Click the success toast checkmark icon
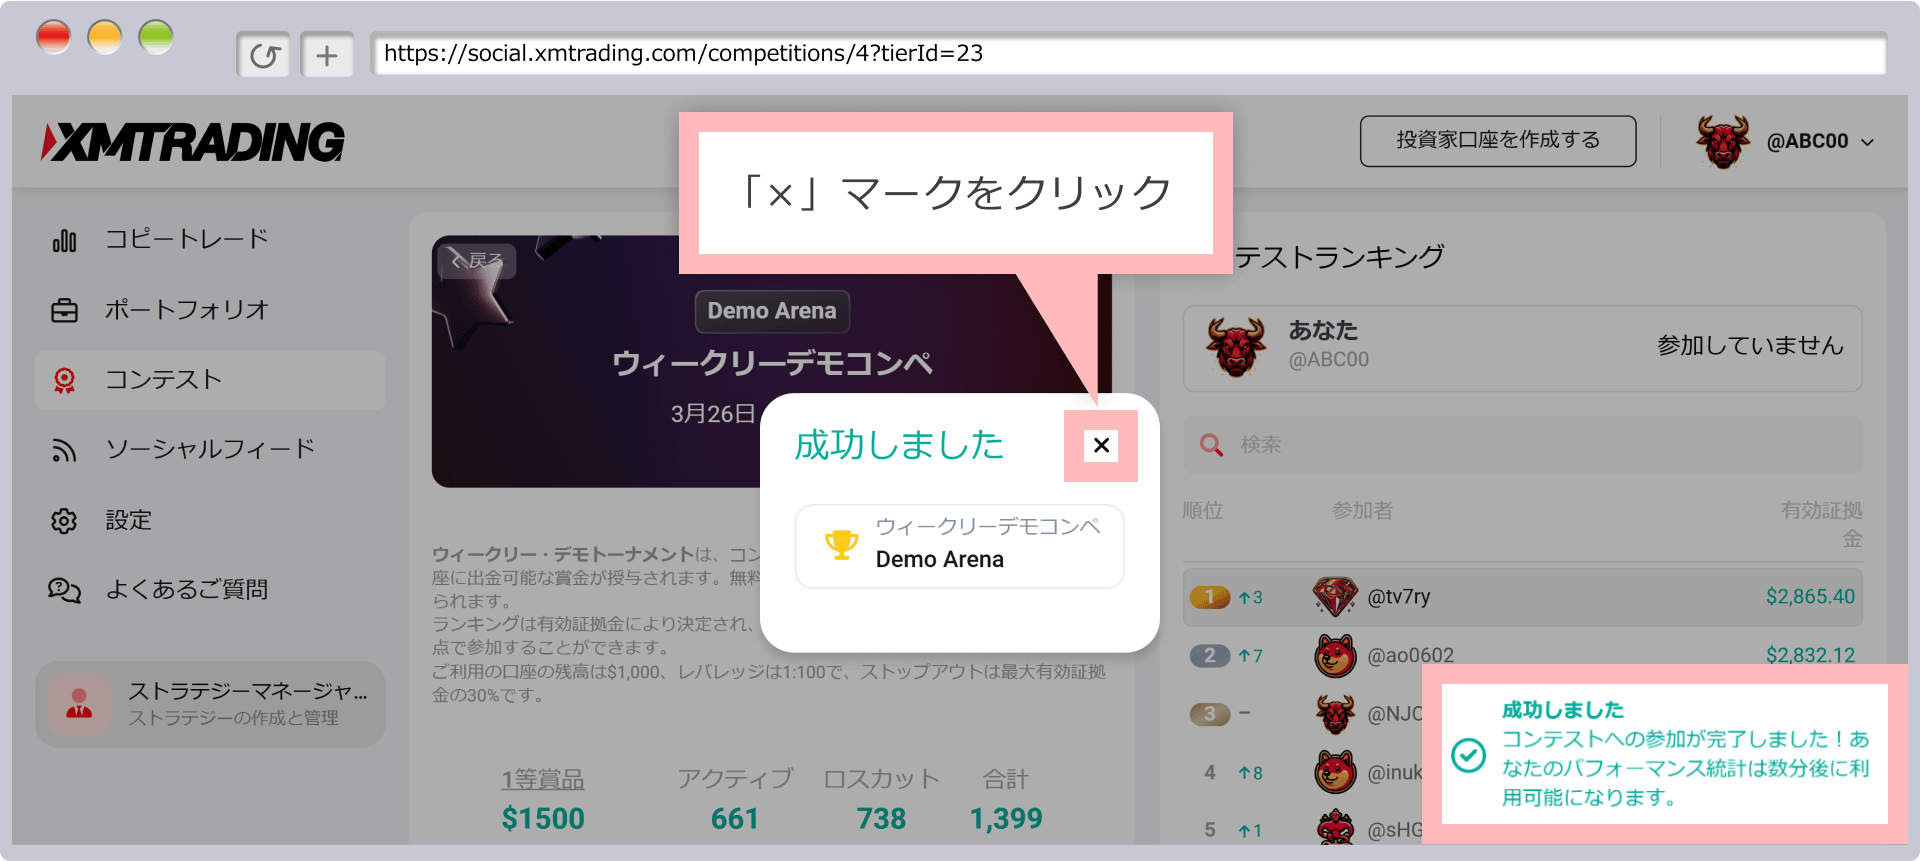This screenshot has width=1920, height=861. [x=1468, y=755]
